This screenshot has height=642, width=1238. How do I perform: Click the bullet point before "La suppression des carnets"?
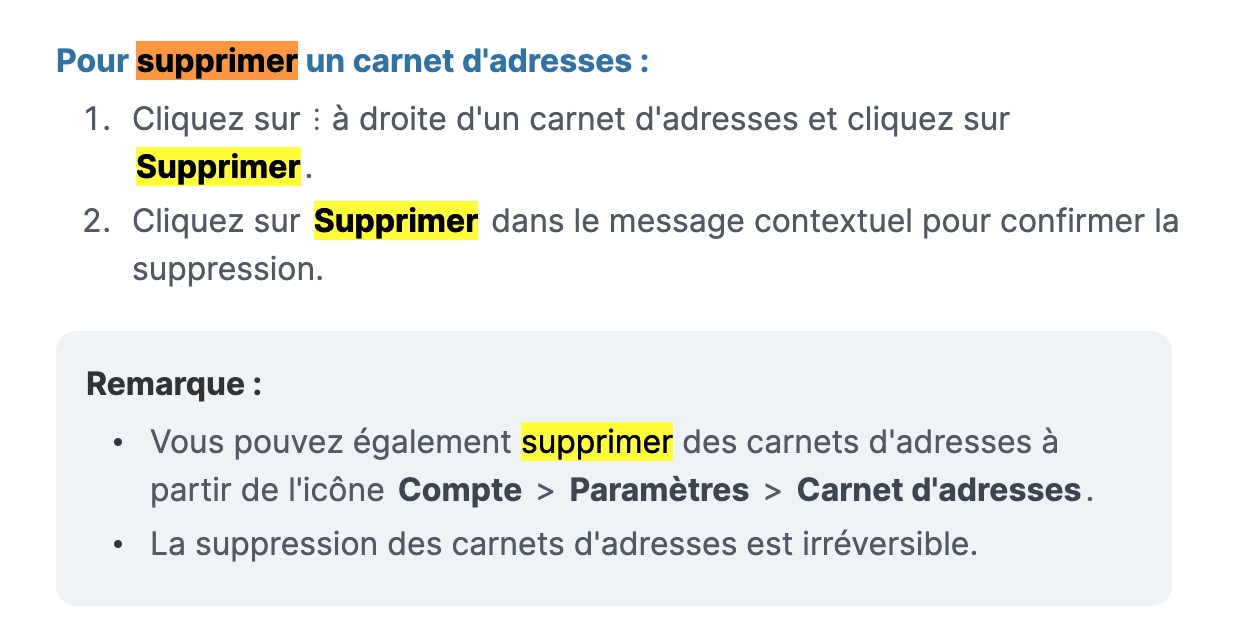[119, 546]
